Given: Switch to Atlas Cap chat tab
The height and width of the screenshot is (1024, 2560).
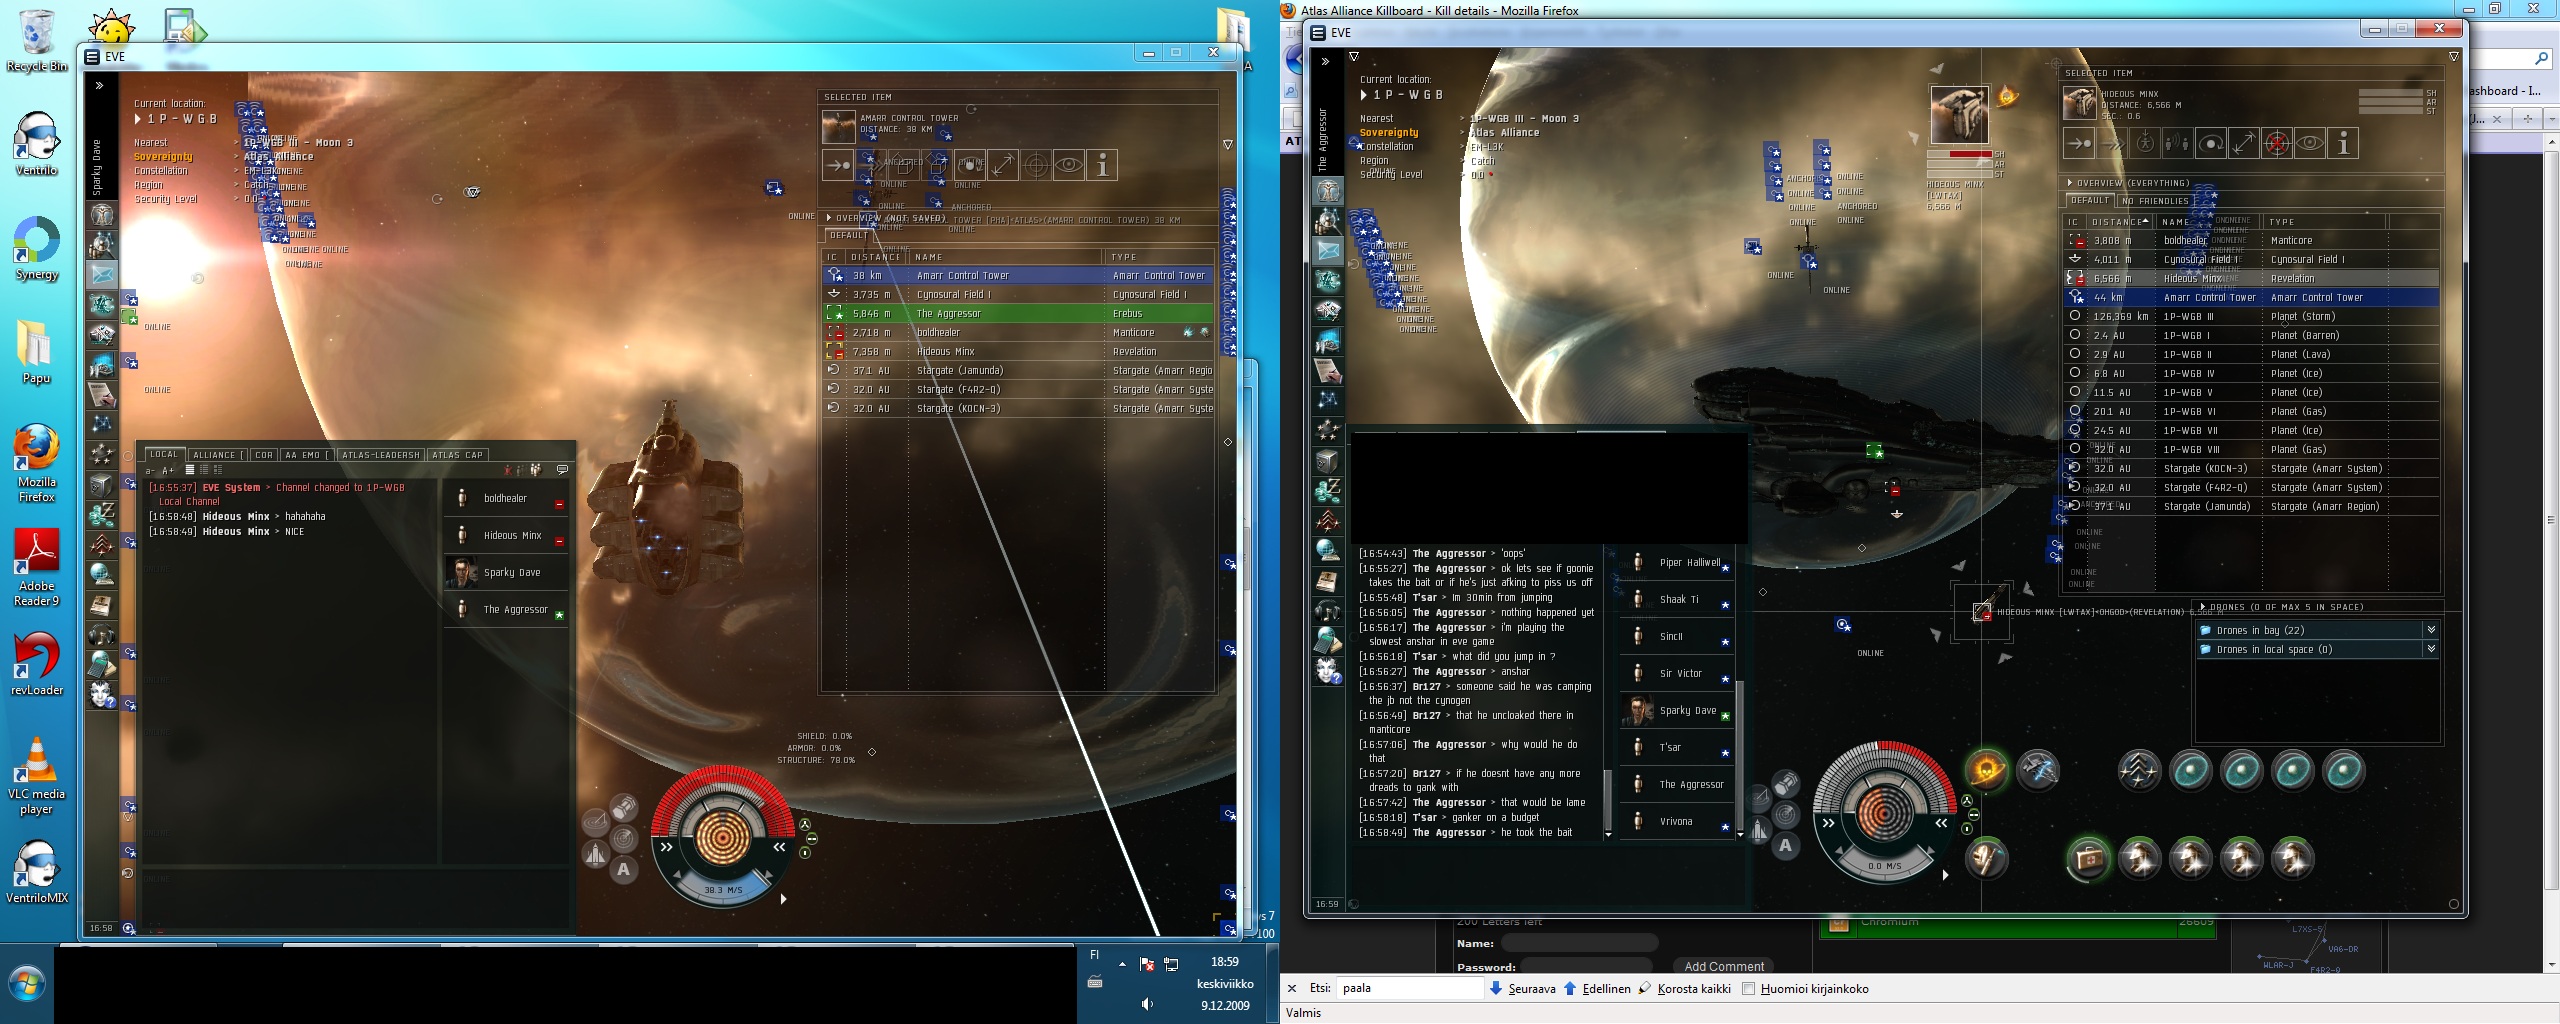Looking at the screenshot, I should pos(457,454).
